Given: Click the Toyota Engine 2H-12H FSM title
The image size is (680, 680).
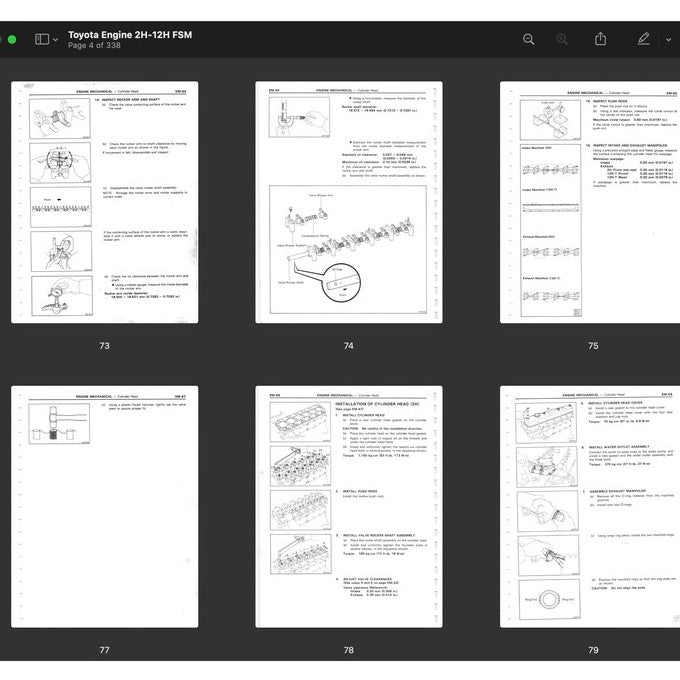Looking at the screenshot, I should tap(130, 34).
